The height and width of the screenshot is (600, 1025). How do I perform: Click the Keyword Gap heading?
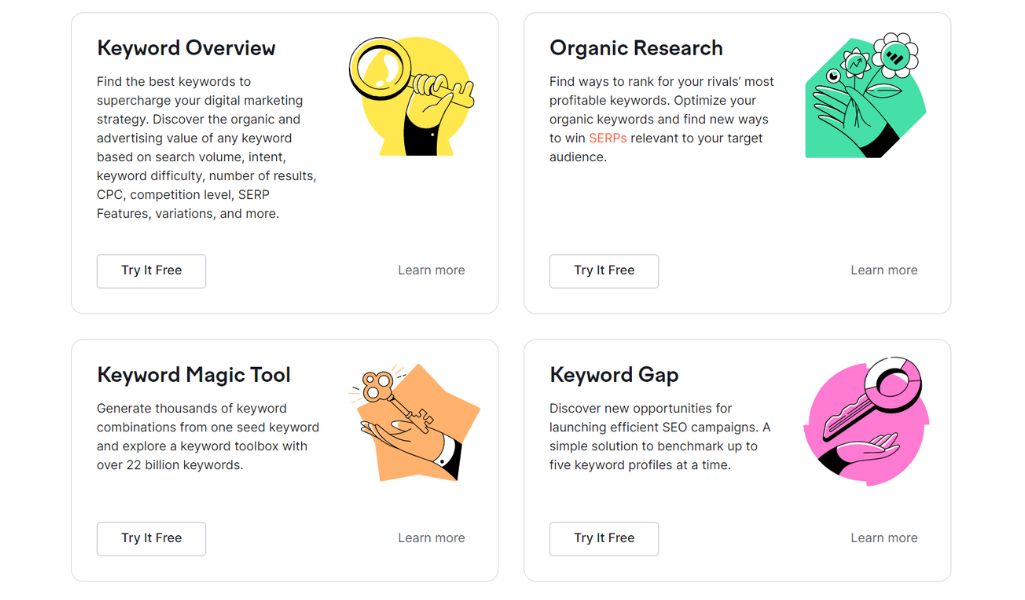614,375
